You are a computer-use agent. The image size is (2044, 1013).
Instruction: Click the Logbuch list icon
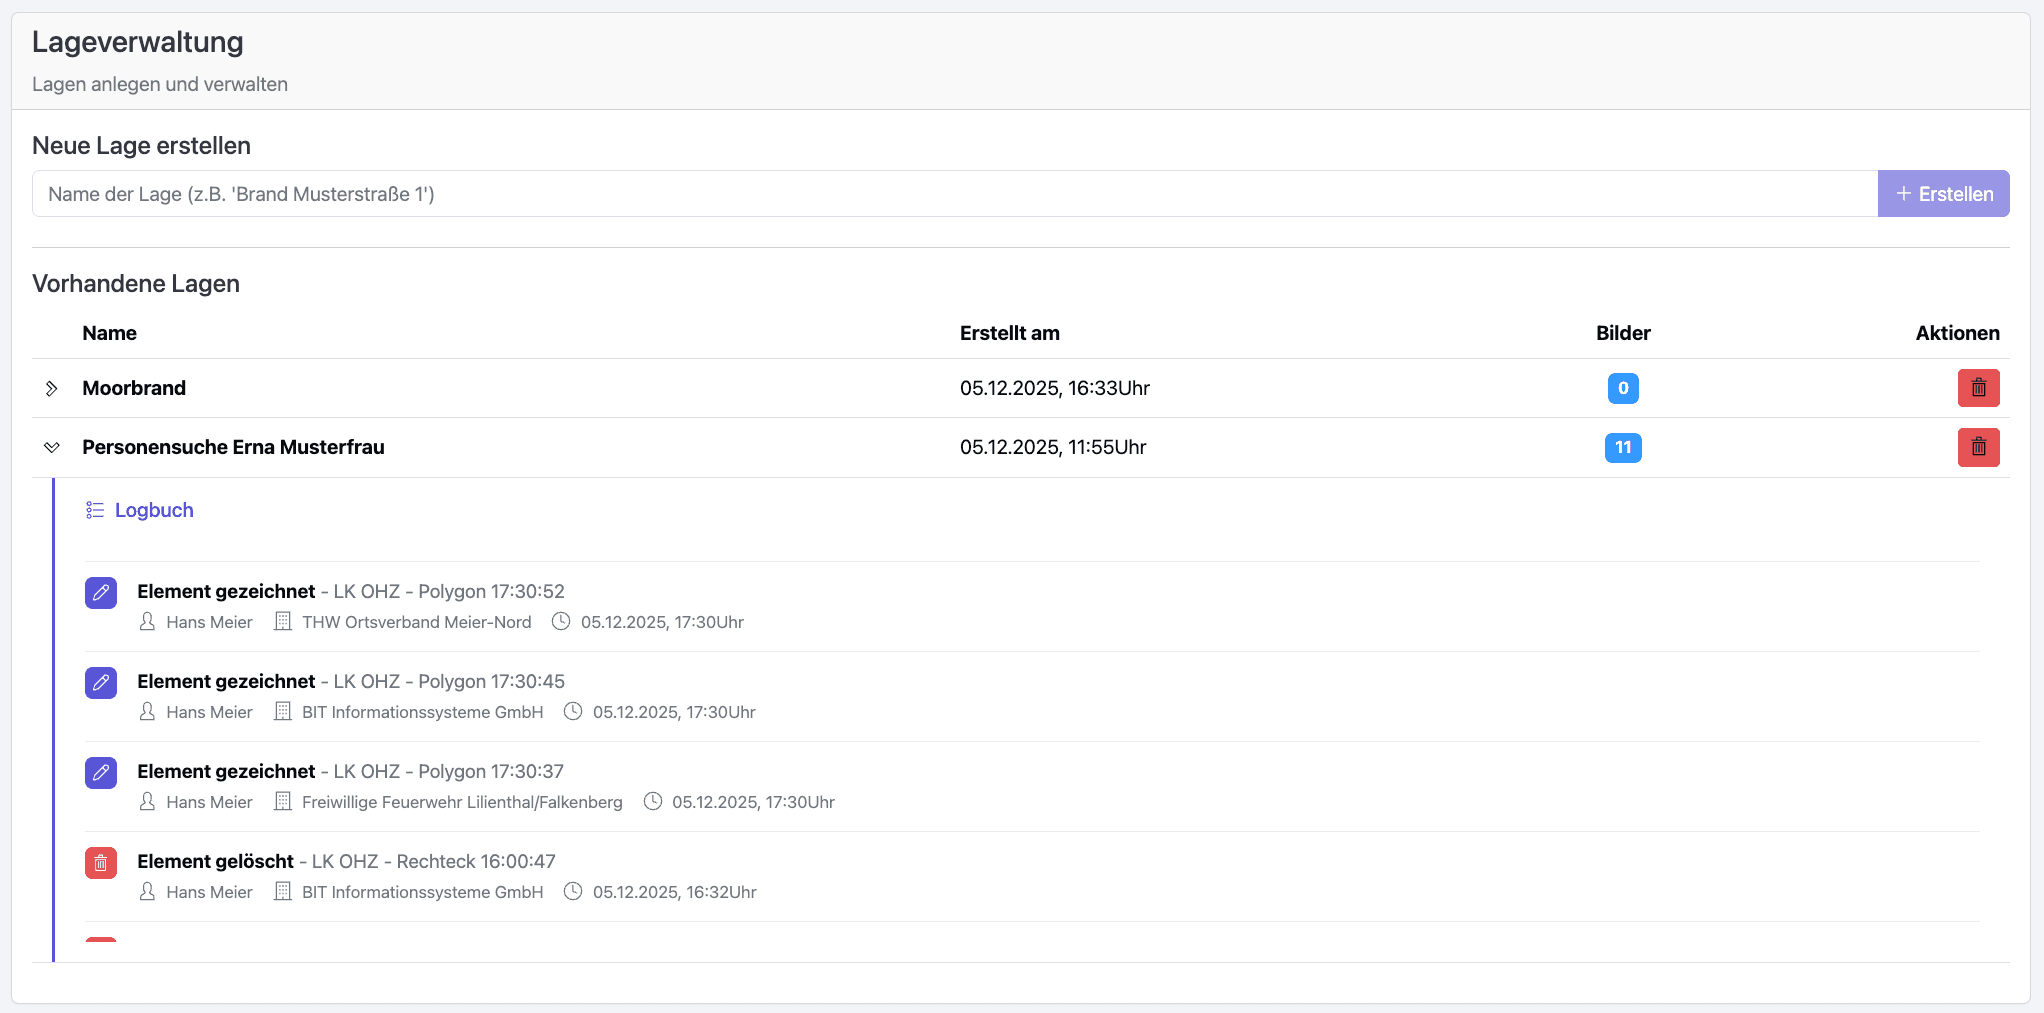(95, 510)
